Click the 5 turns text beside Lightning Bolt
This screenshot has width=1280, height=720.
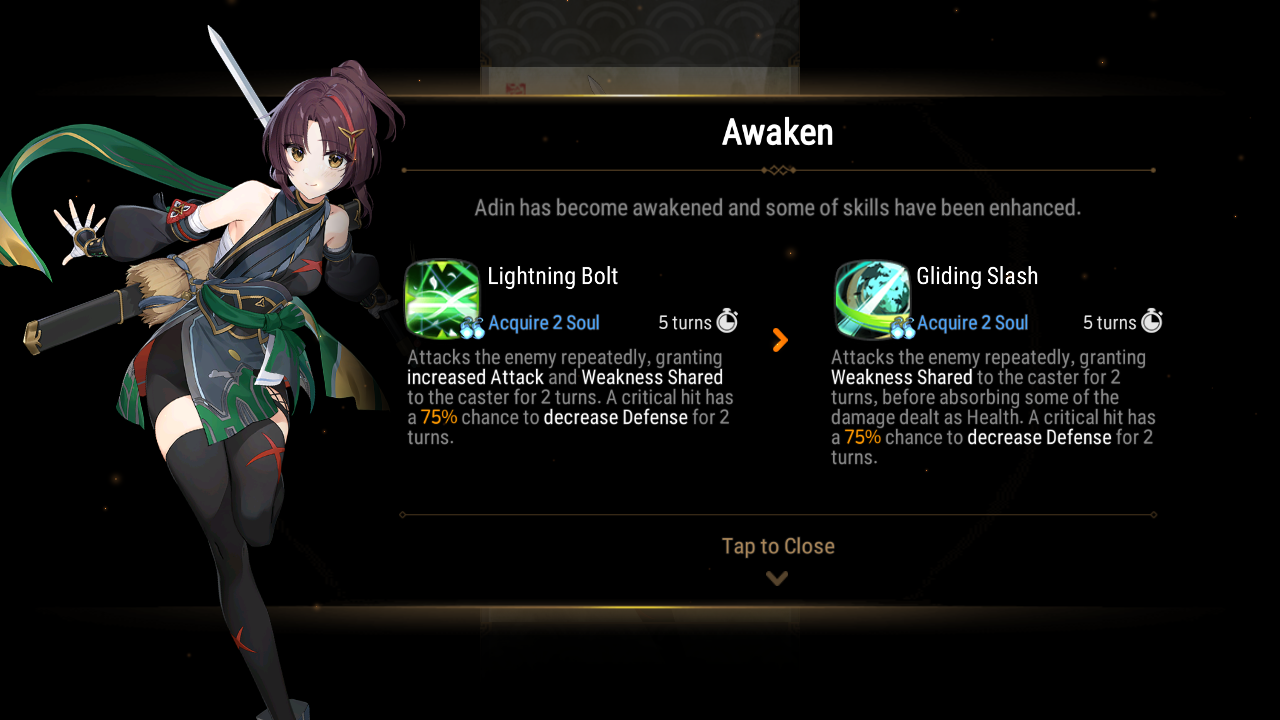tap(685, 323)
